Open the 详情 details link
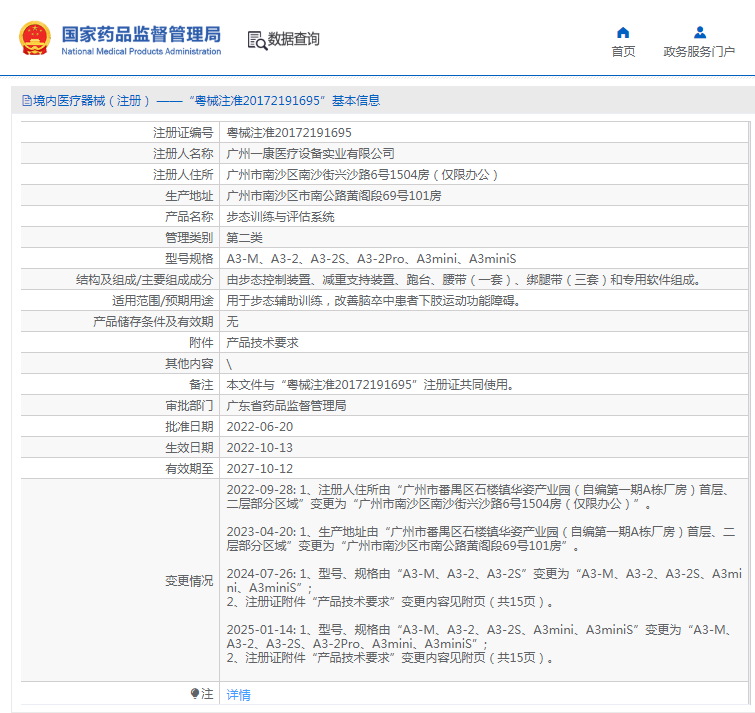This screenshot has width=755, height=713. tap(238, 695)
